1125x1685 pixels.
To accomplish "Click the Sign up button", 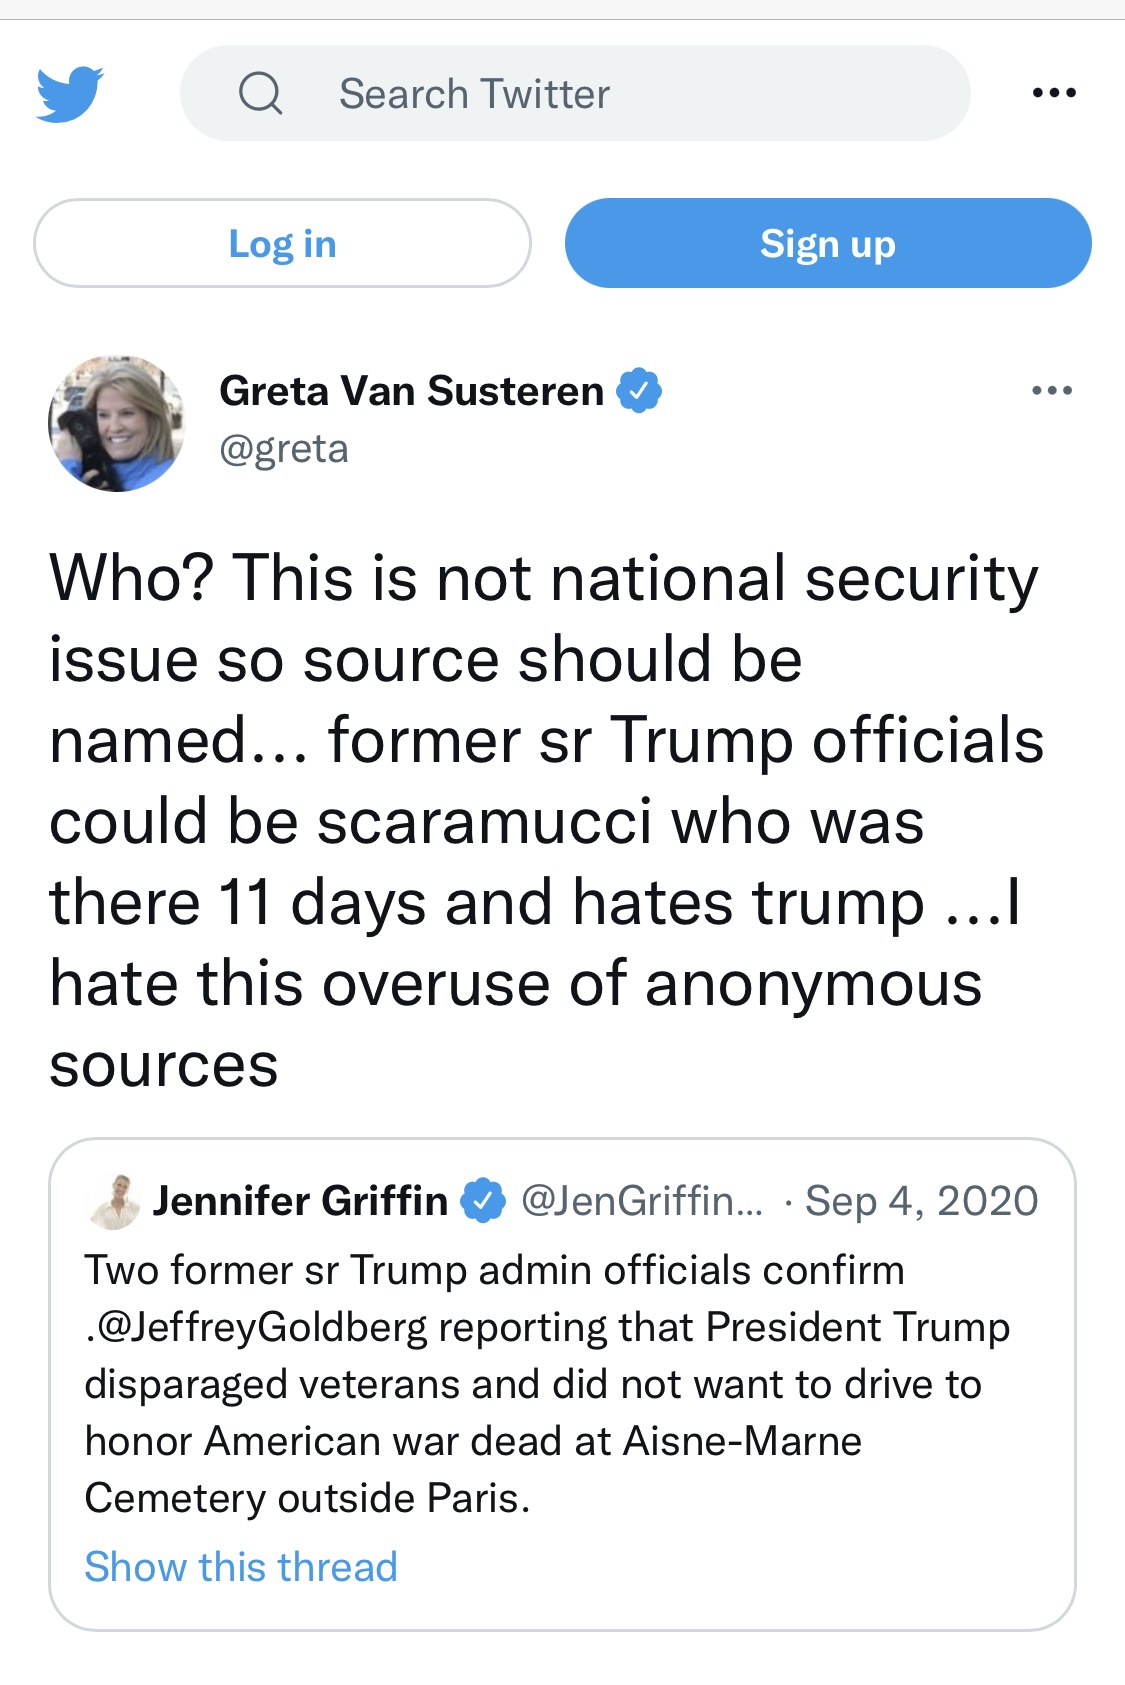I will click(x=828, y=243).
